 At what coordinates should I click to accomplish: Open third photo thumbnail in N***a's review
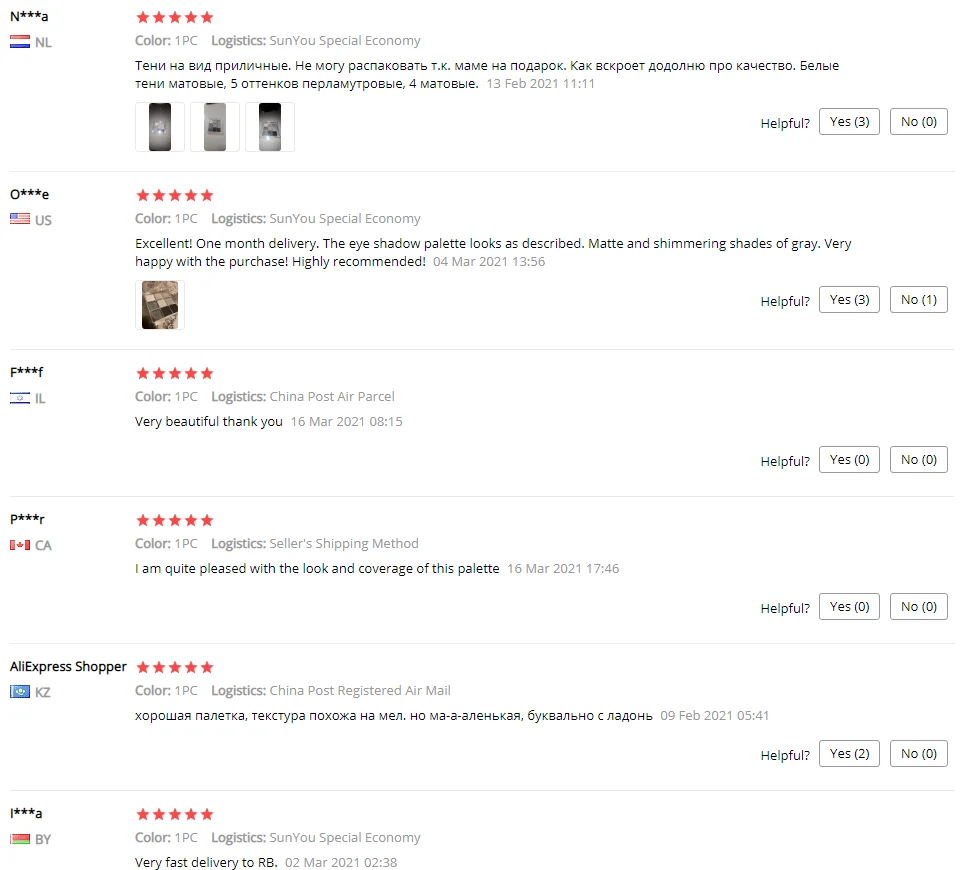click(x=270, y=127)
